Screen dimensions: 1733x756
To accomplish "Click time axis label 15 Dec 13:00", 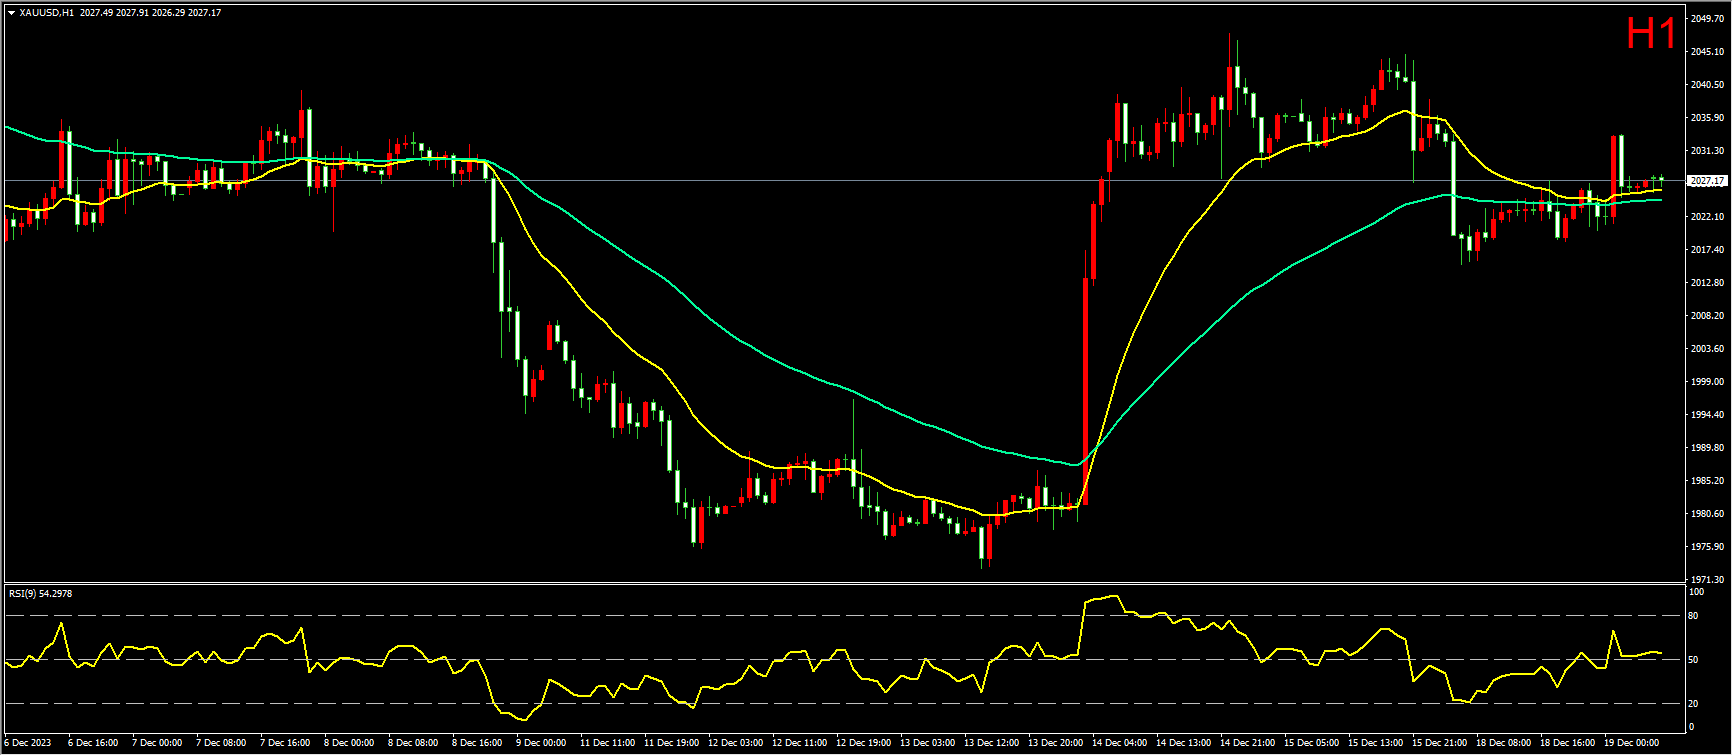I will coord(1375,743).
